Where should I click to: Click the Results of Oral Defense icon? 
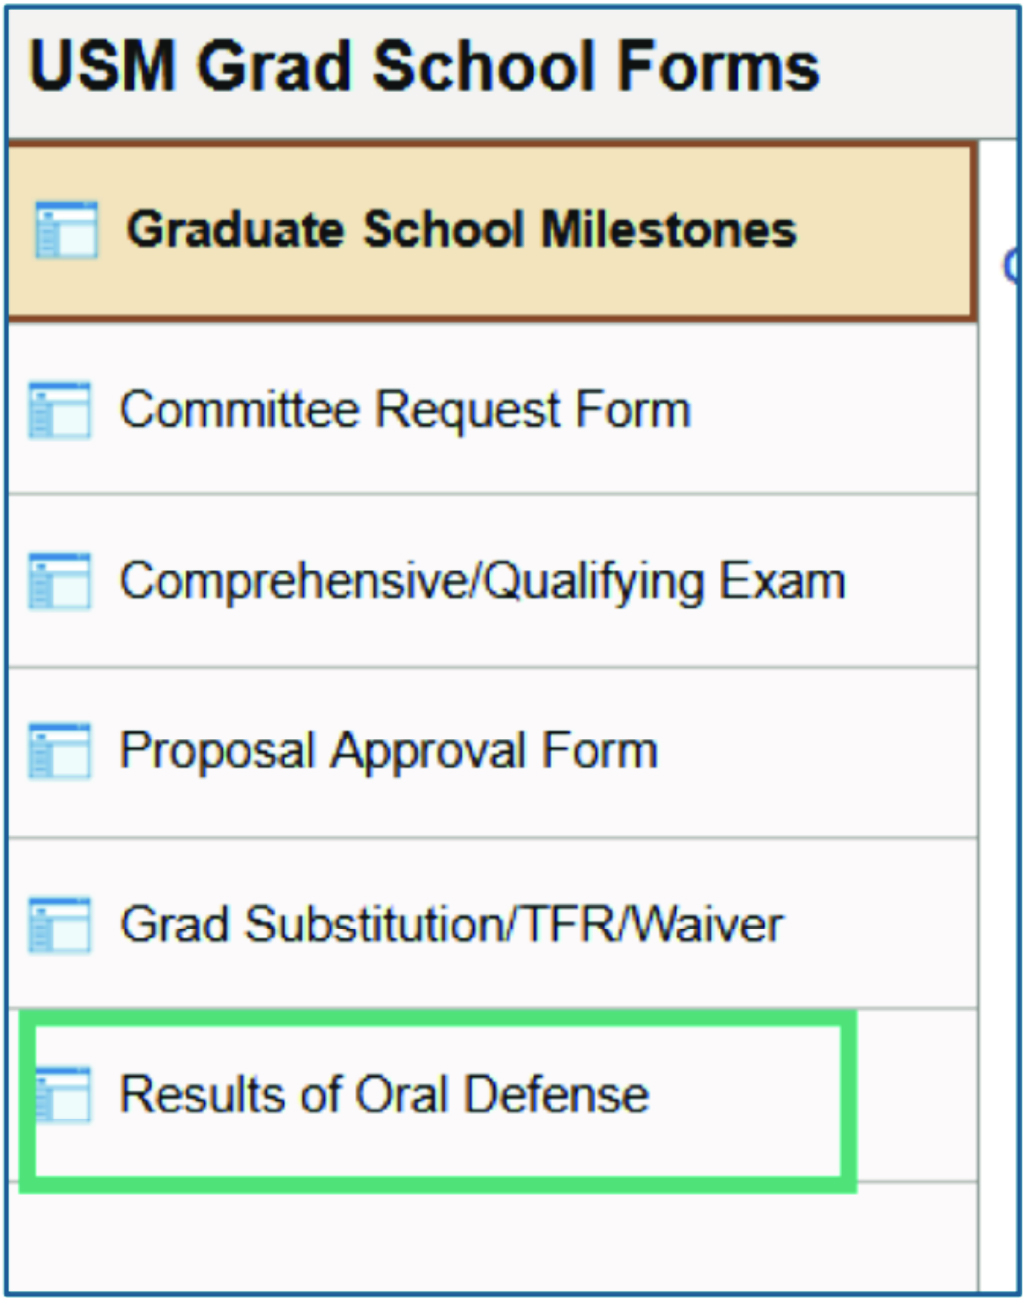coord(63,1094)
